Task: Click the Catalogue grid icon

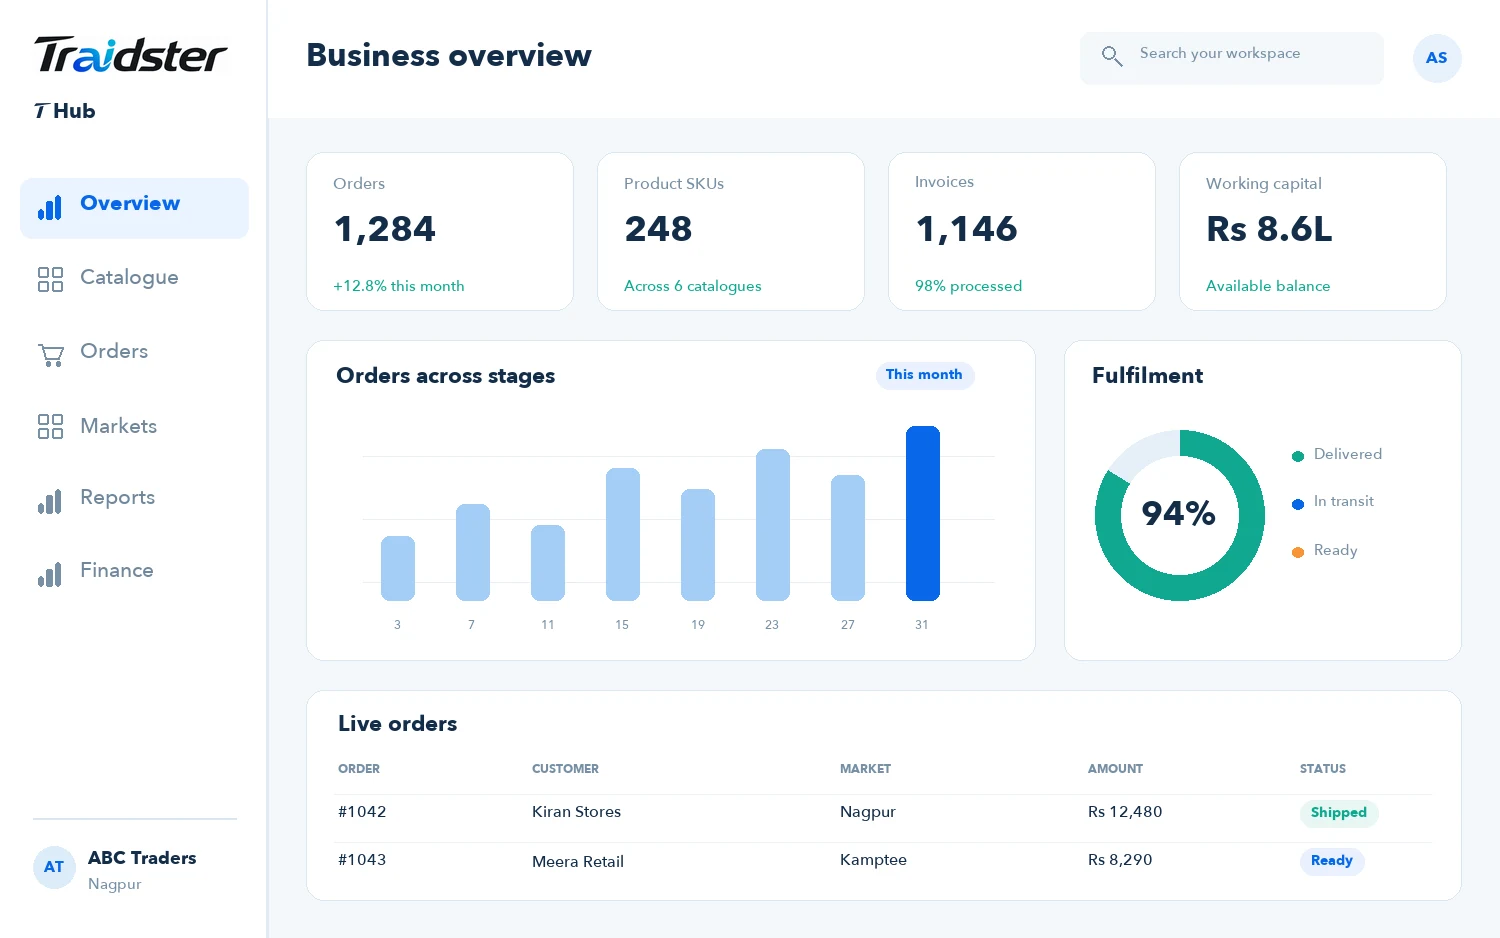Action: click(50, 279)
